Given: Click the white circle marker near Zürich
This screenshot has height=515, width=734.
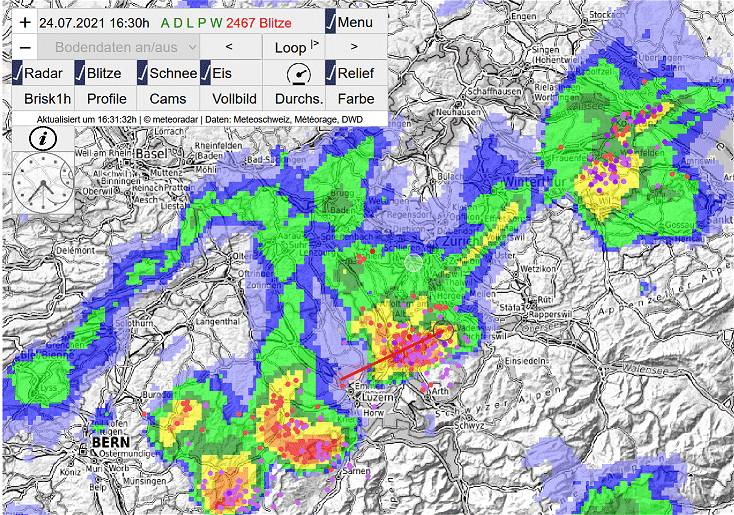Looking at the screenshot, I should pos(413,263).
